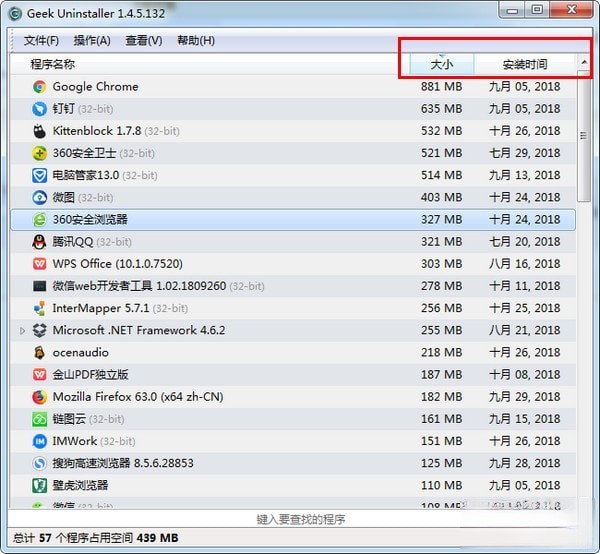Click the 十月 11, 2018 install date
Screen dimensions: 600x554
pos(525,286)
